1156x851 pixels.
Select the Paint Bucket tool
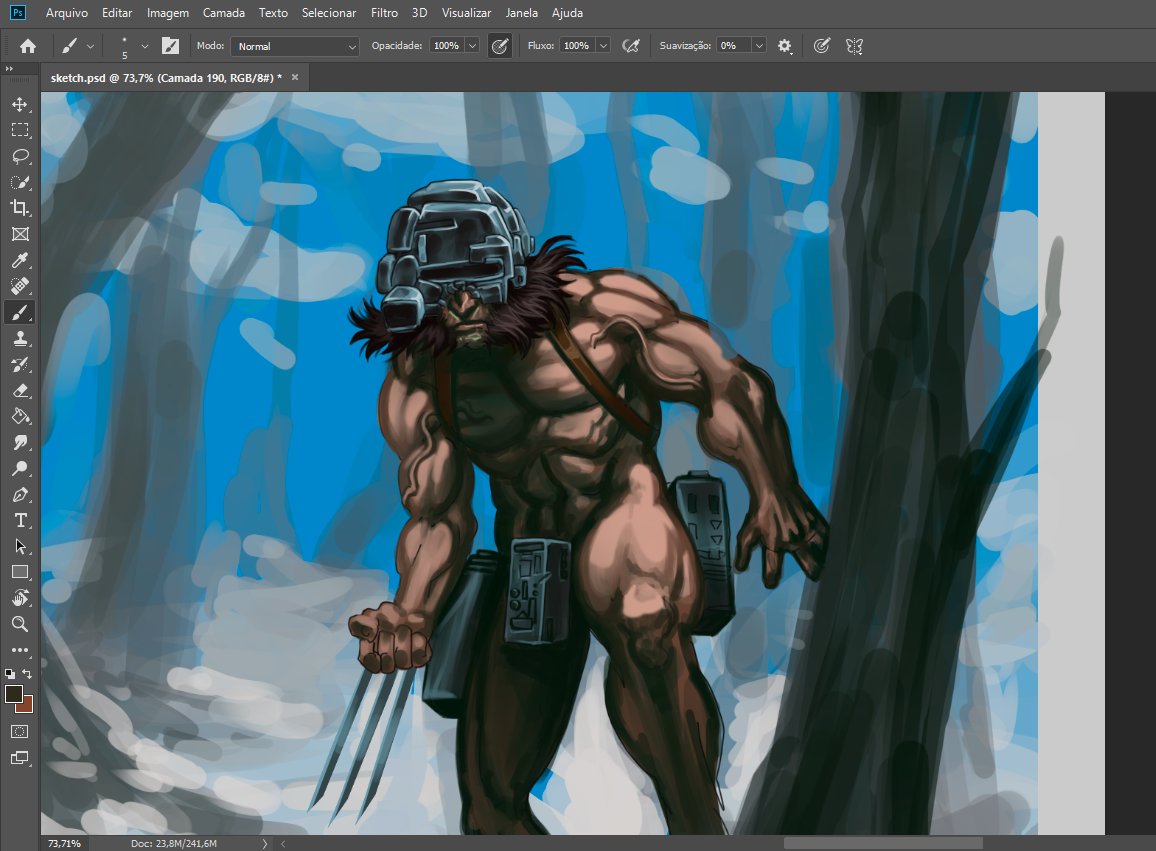click(x=20, y=417)
